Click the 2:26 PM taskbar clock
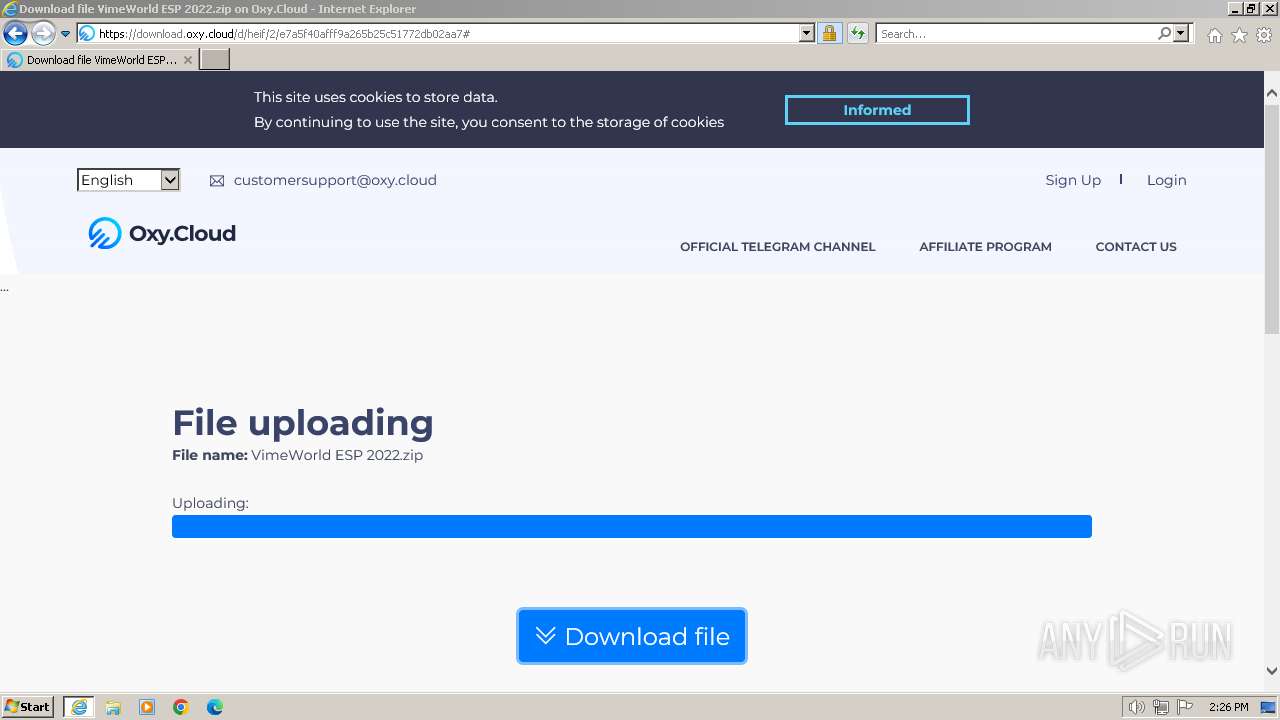The height and width of the screenshot is (720, 1280). pos(1228,707)
